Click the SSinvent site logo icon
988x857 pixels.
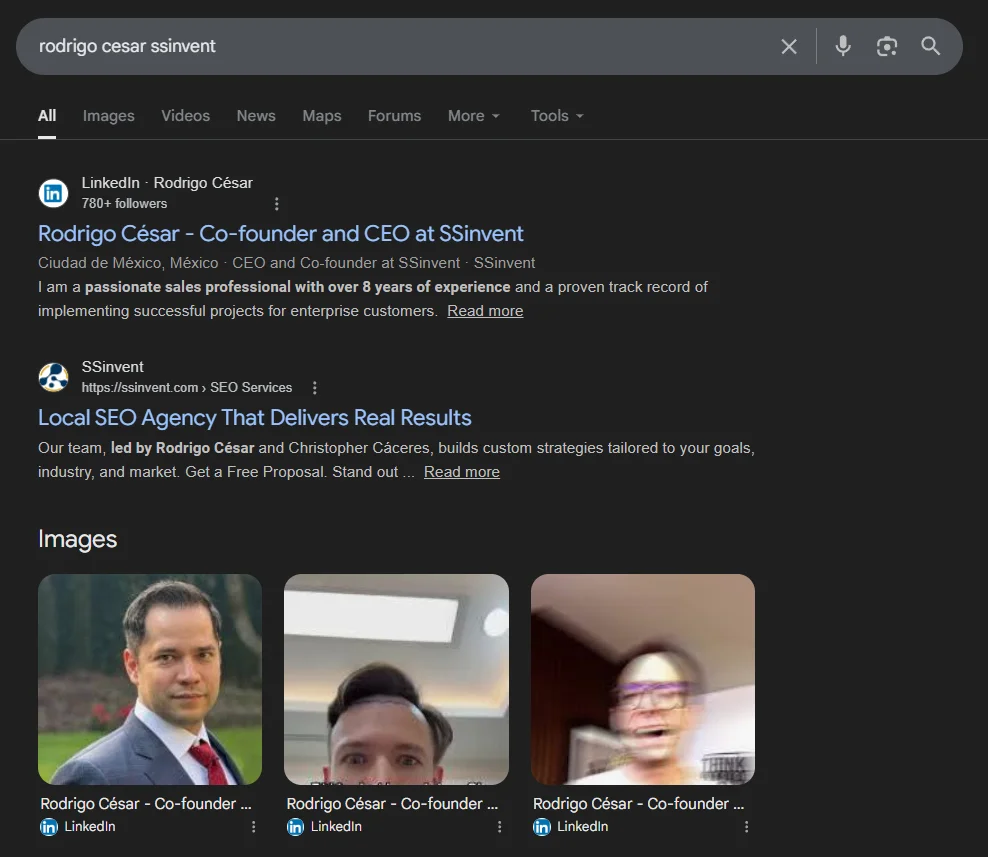pos(53,377)
